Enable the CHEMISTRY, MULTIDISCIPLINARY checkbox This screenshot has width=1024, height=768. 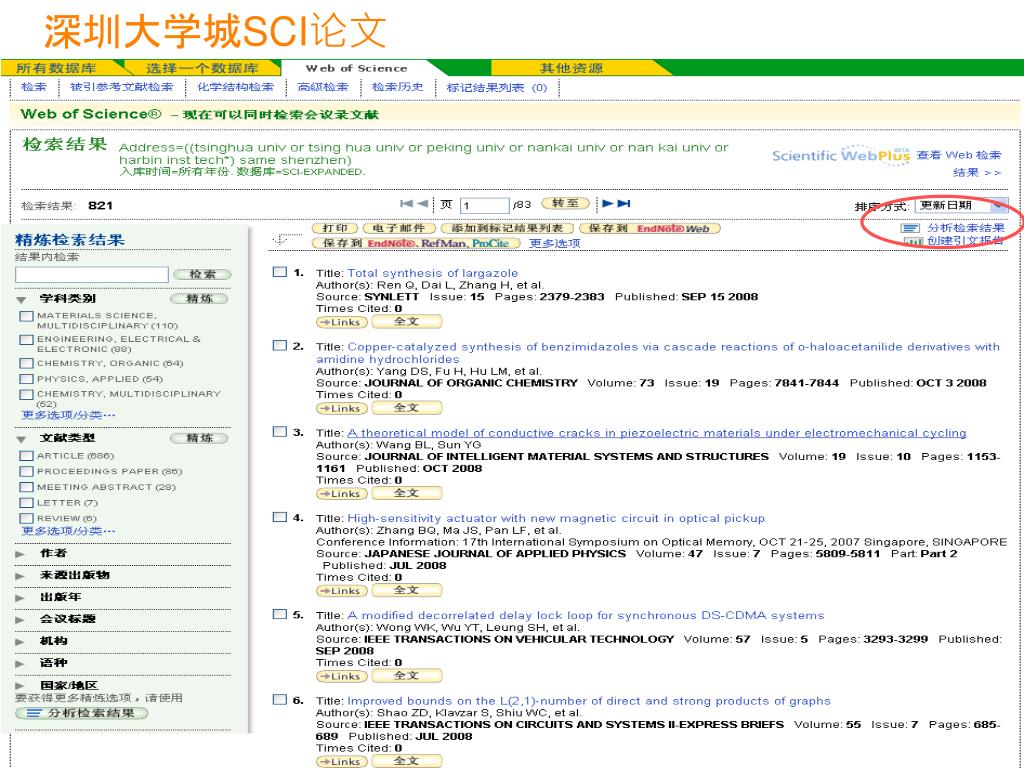pyautogui.click(x=26, y=394)
